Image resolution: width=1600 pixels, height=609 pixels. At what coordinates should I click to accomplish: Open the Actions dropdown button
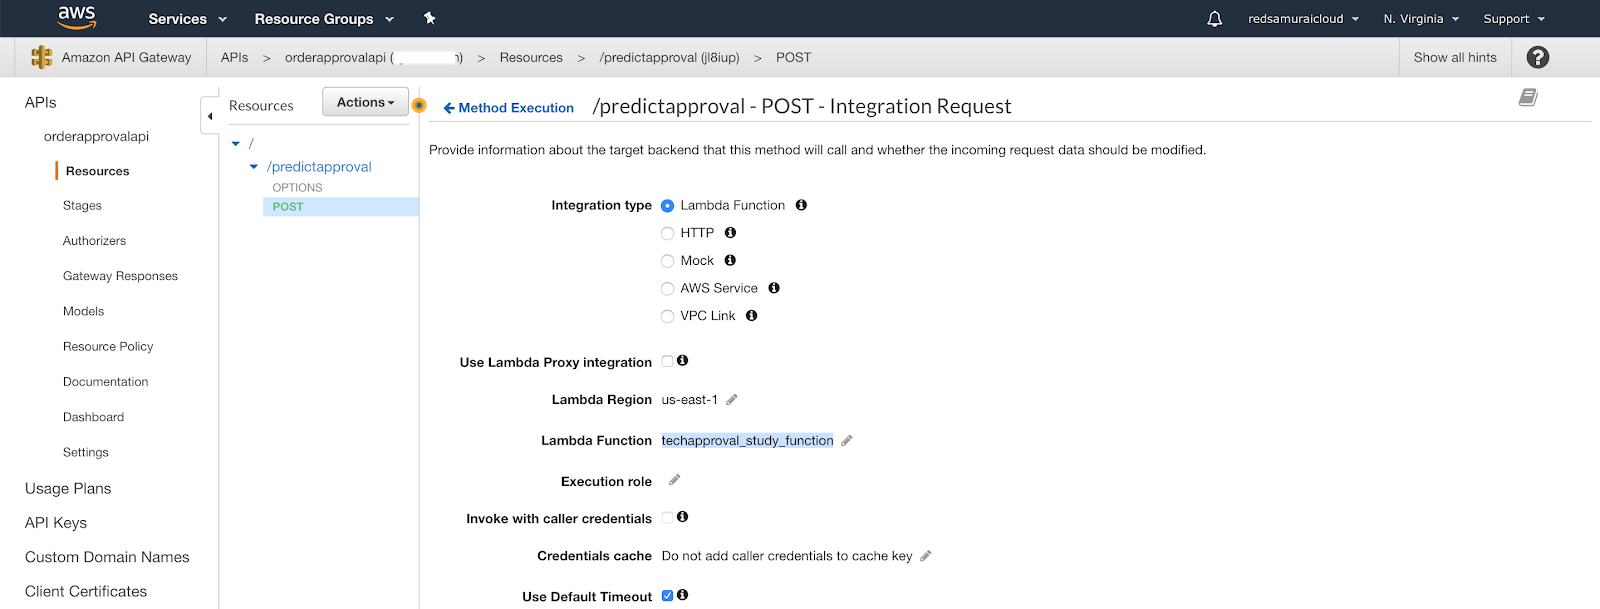coord(365,102)
